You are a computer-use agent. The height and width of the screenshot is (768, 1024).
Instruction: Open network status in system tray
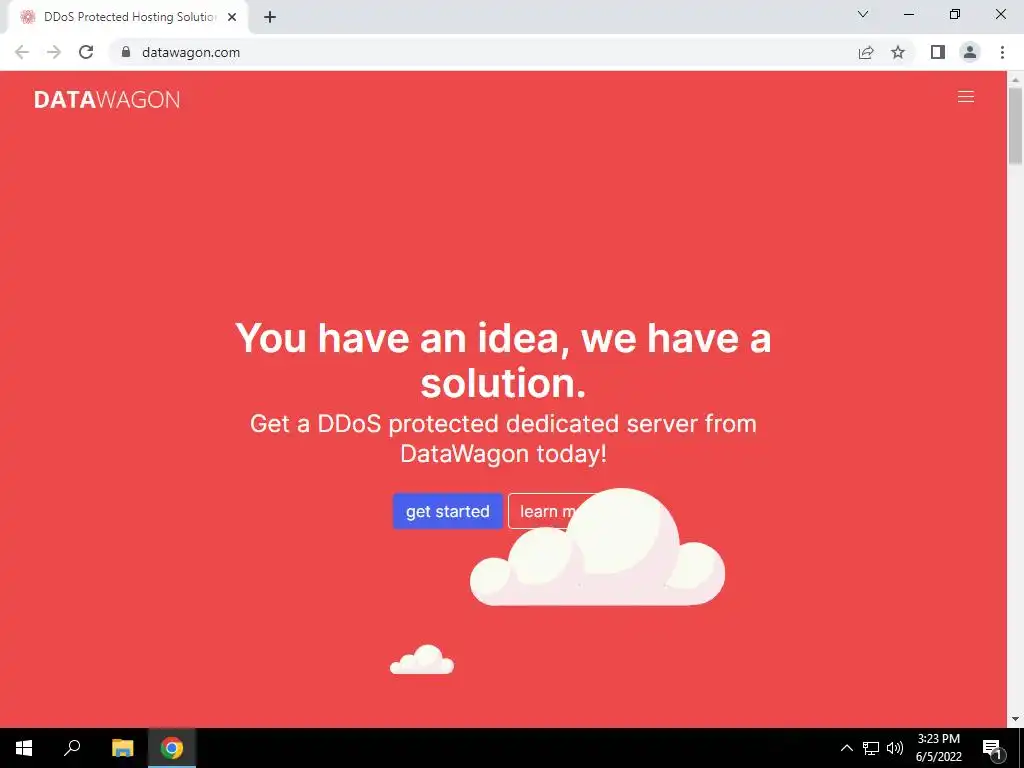(871, 748)
